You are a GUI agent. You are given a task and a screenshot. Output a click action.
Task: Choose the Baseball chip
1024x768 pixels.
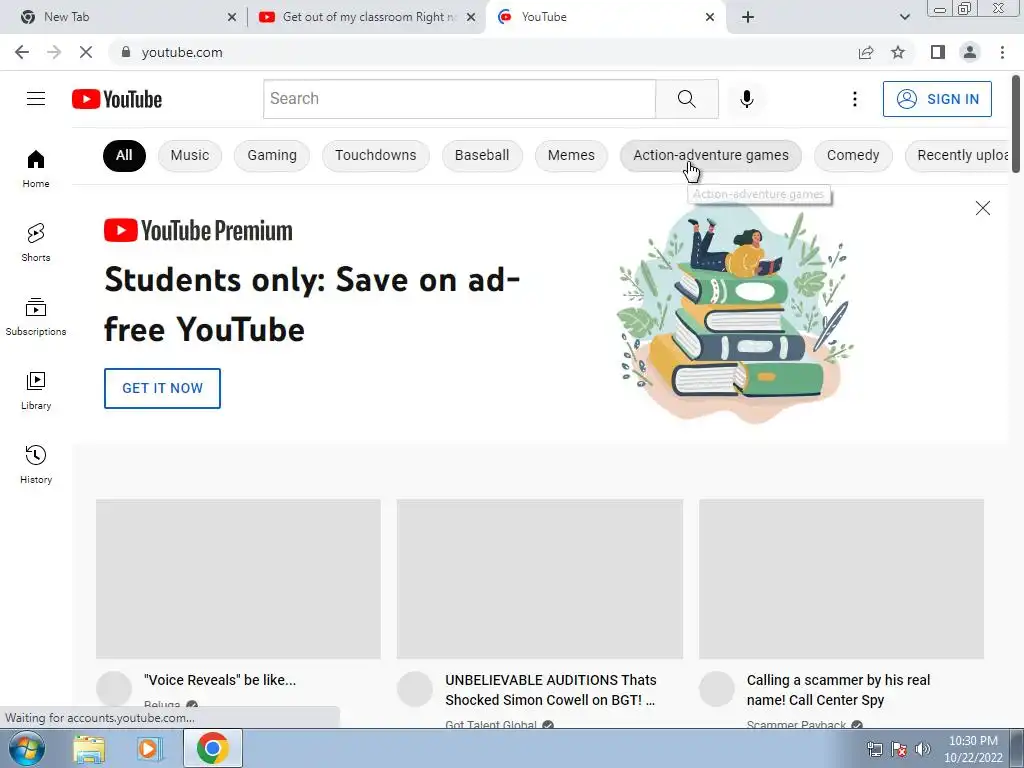coord(482,155)
